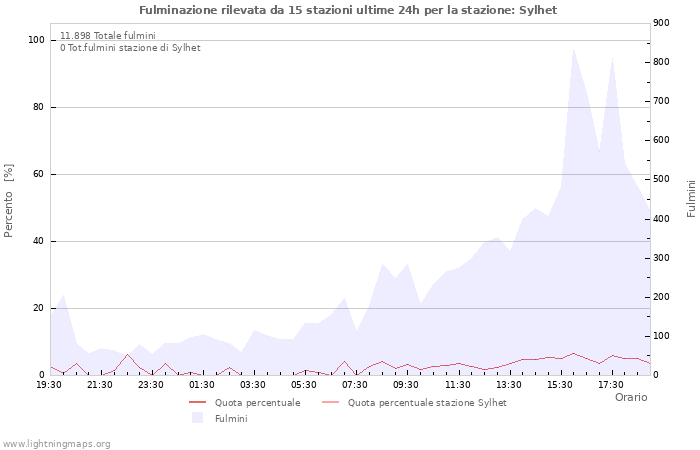Click the 'Fulmini' legend label

click(231, 418)
